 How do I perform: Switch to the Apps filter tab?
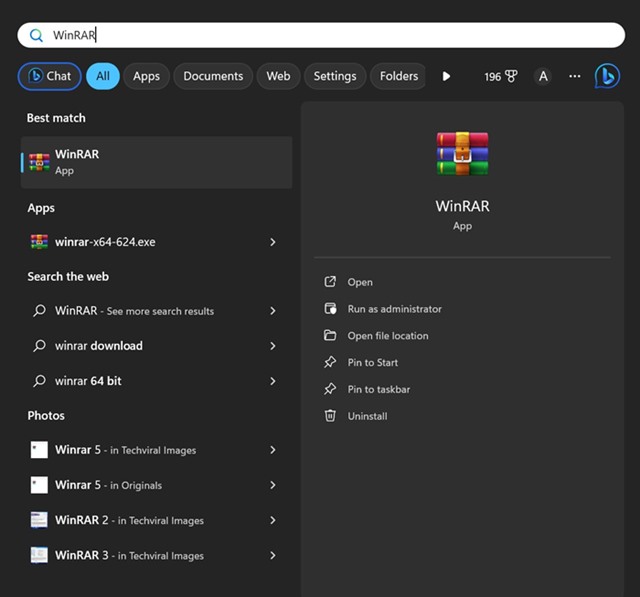click(x=146, y=76)
